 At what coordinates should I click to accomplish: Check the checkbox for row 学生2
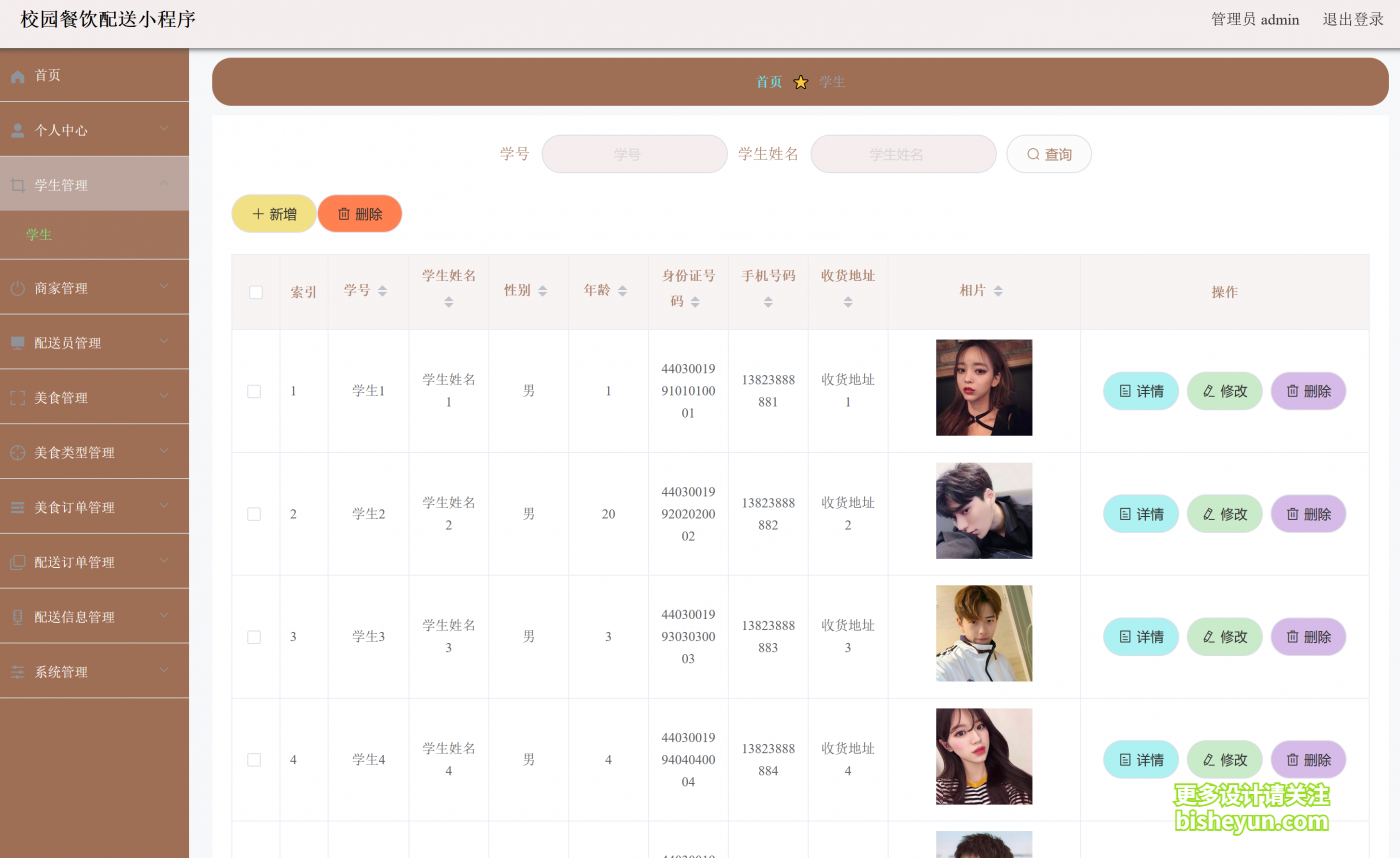point(254,514)
